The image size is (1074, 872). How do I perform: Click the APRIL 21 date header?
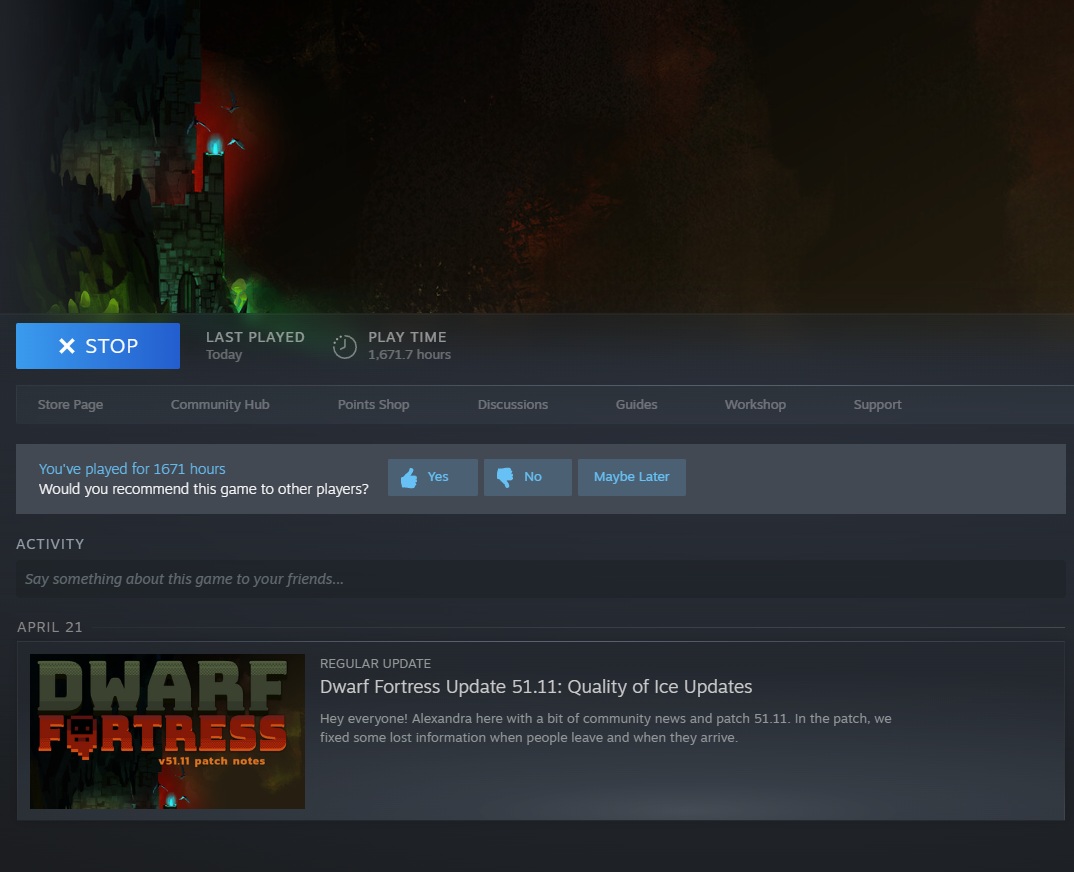[50, 627]
